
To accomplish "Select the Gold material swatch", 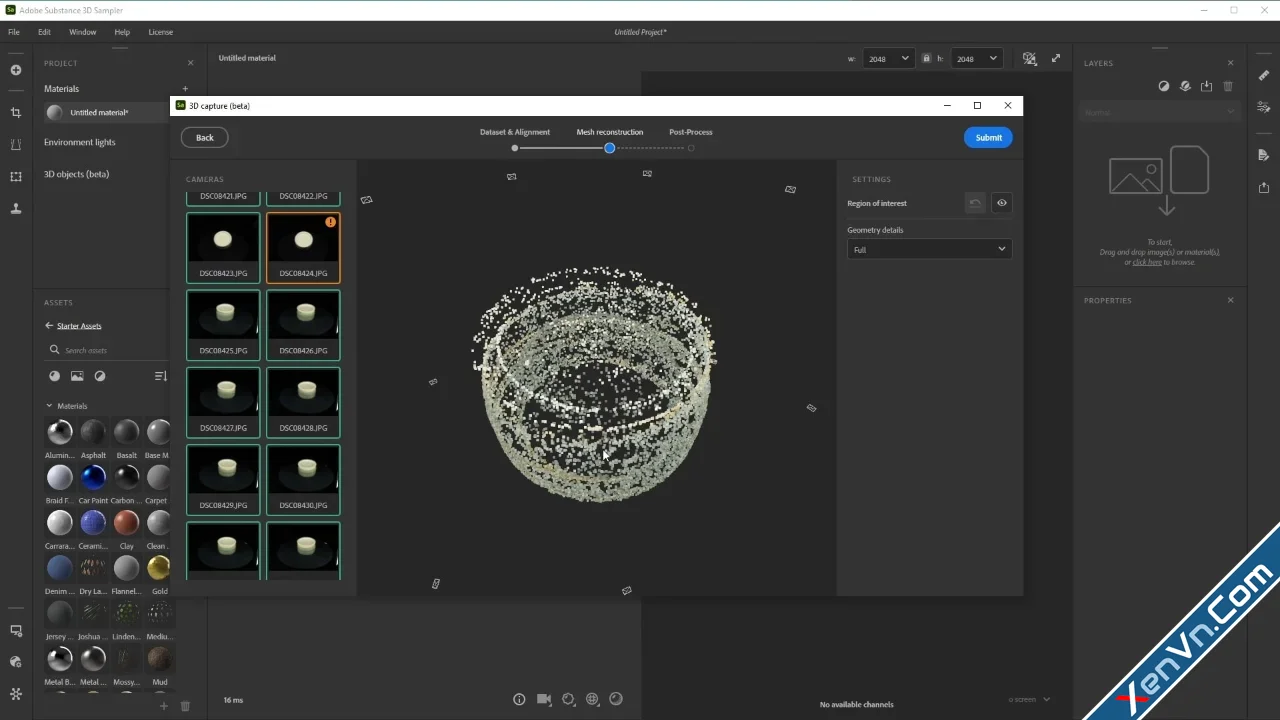I will point(159,568).
